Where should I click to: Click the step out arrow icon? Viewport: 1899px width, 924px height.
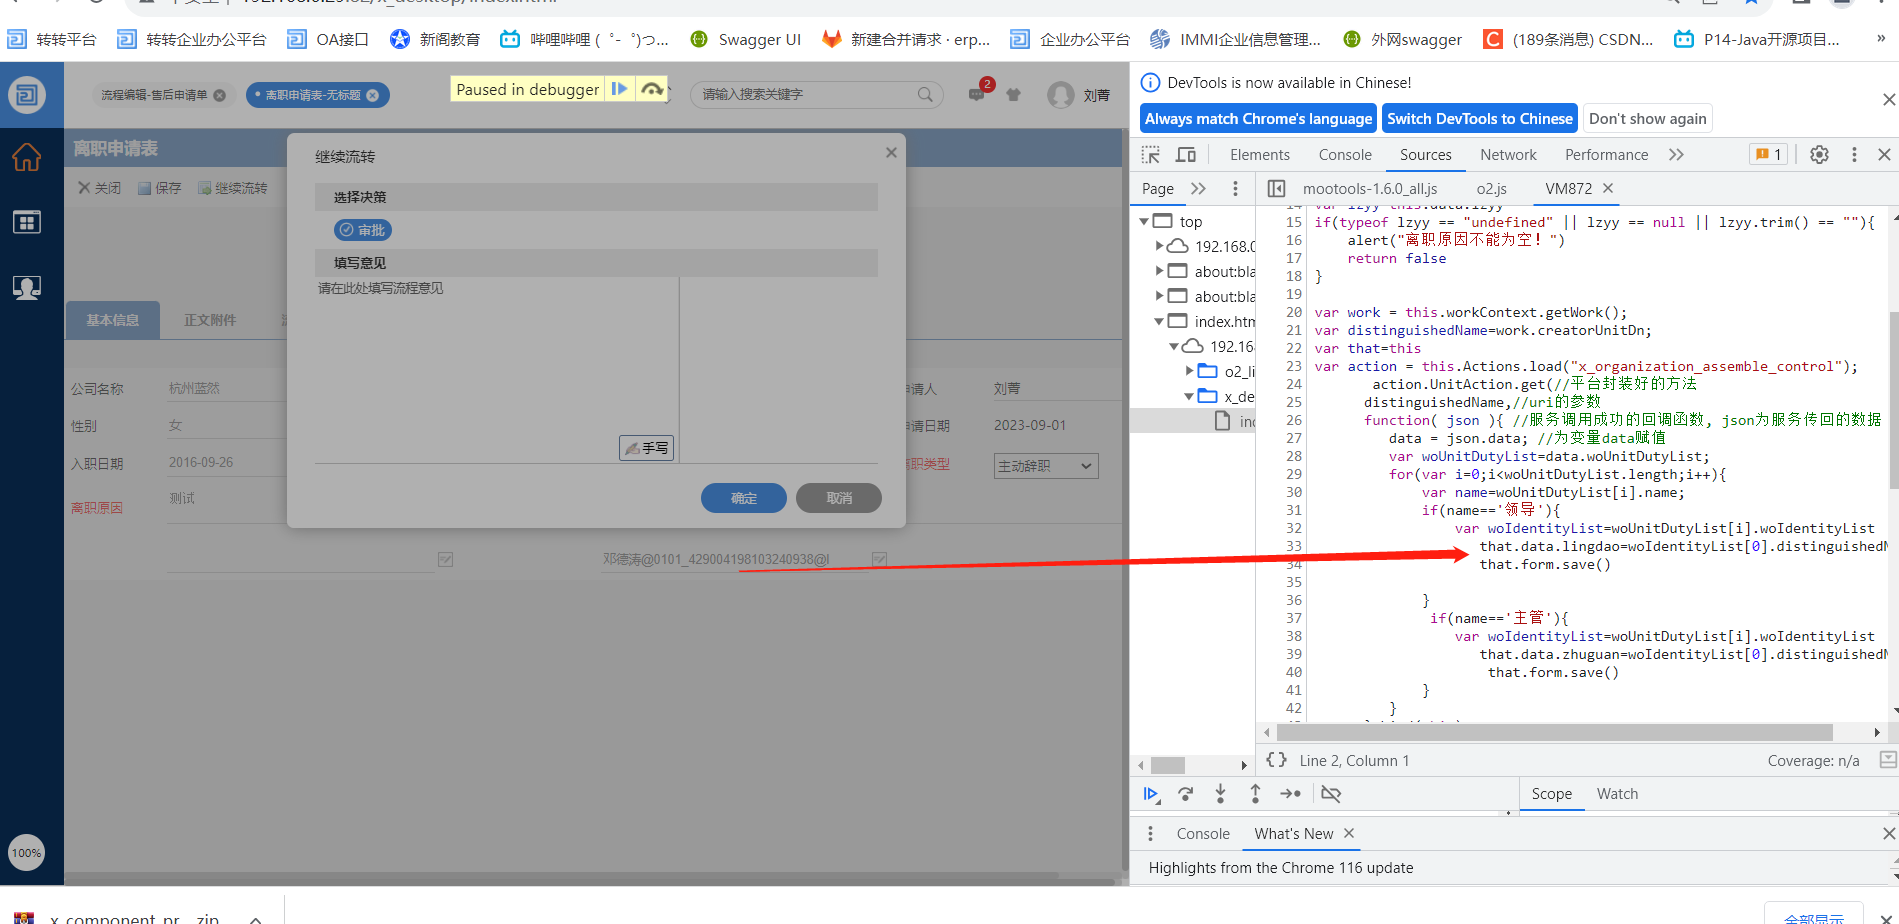pos(1255,794)
